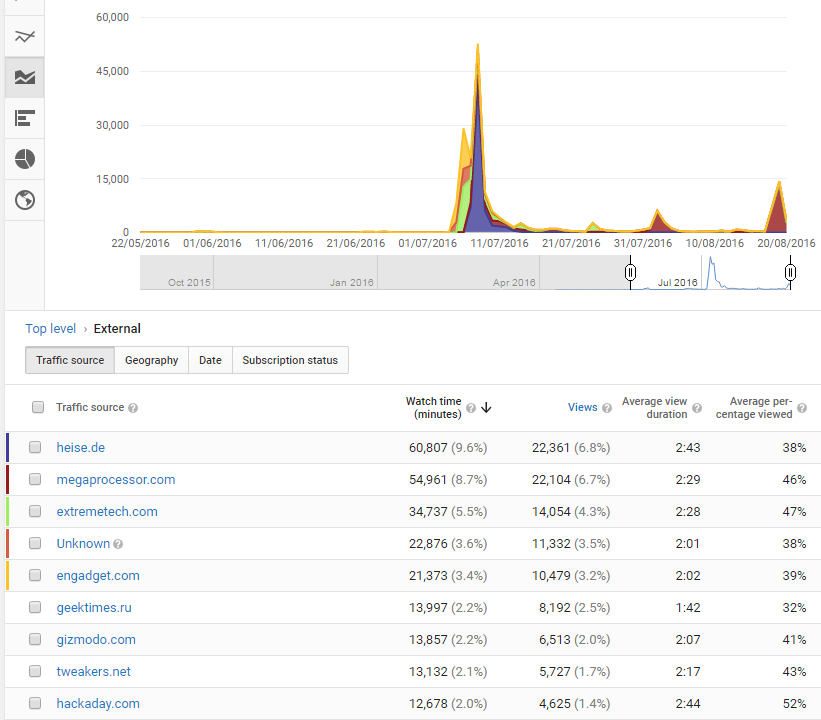Click the sort arrow on Watch time column
The height and width of the screenshot is (720, 821).
(486, 407)
